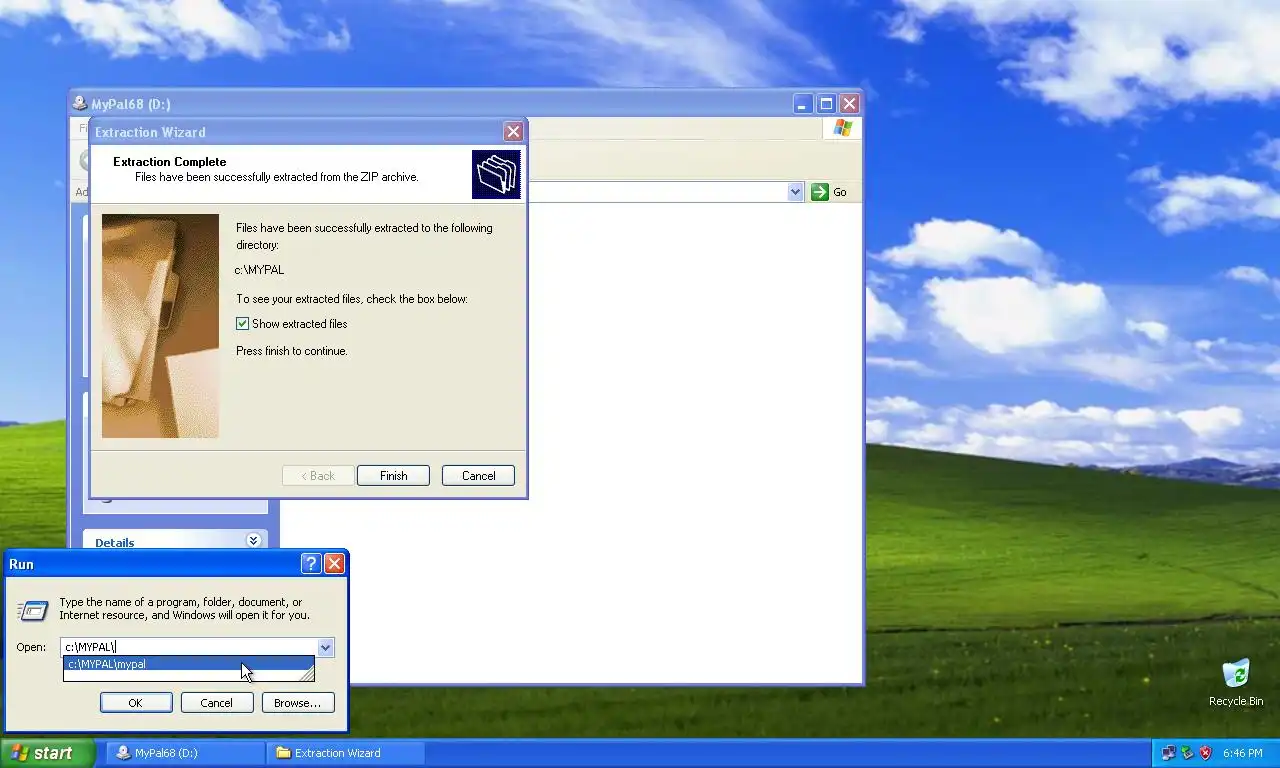
Task: Click the 6:46 PM taskbar clock
Action: point(1242,753)
